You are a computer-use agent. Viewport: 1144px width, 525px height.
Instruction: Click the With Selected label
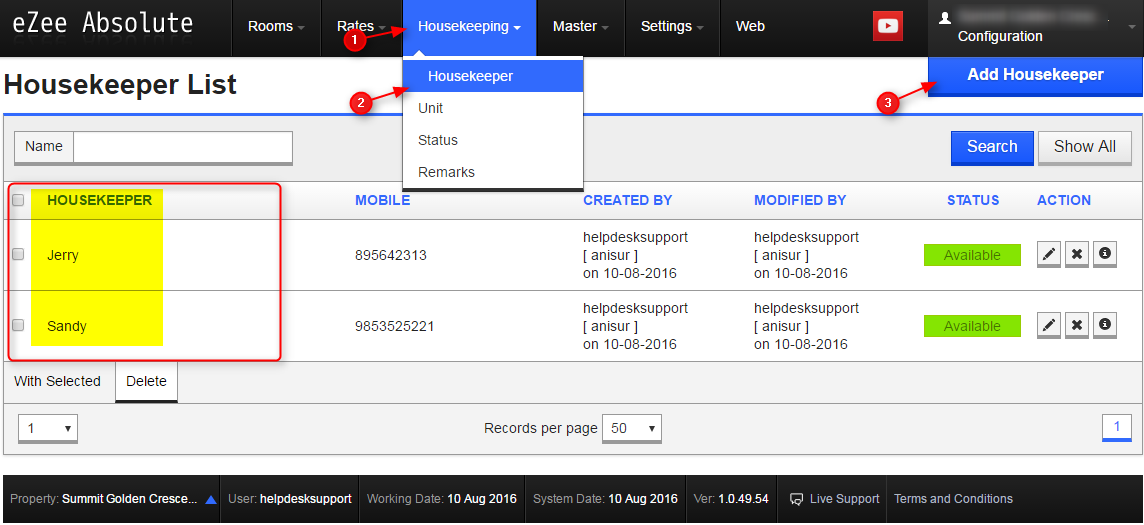pyautogui.click(x=58, y=381)
